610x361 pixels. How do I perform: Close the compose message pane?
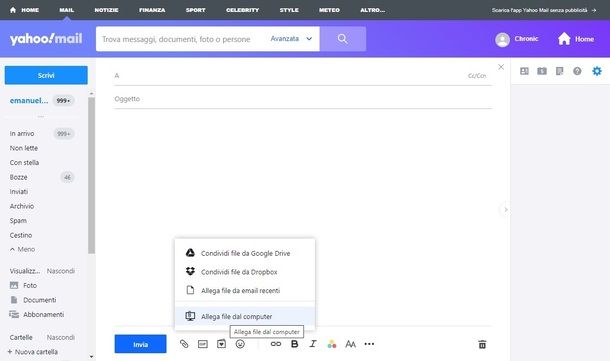[501, 67]
